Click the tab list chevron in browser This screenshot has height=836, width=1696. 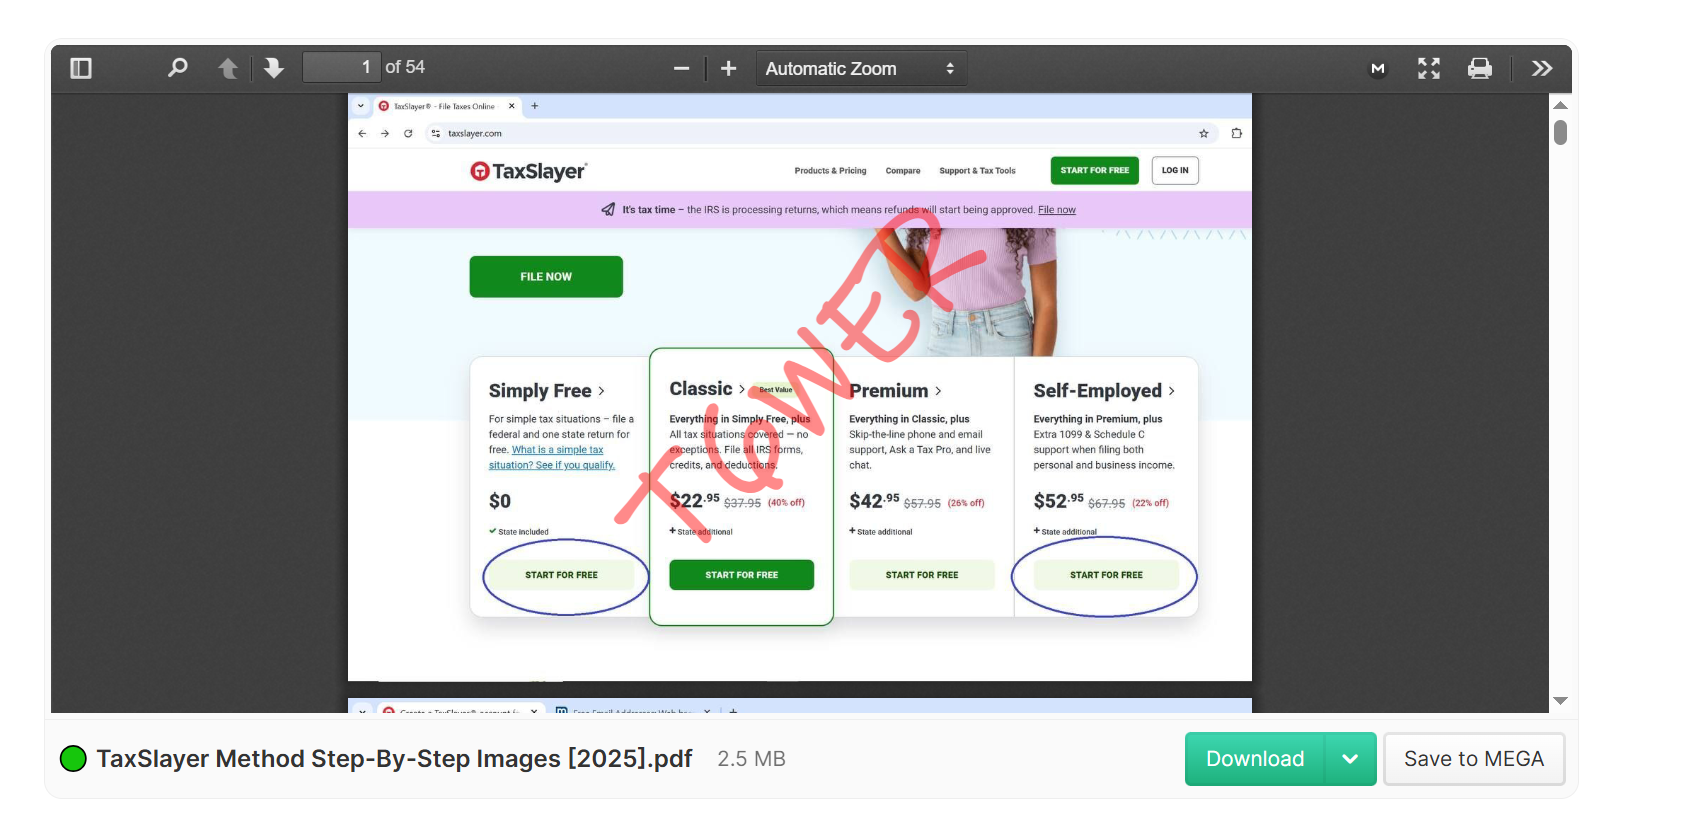(x=361, y=106)
